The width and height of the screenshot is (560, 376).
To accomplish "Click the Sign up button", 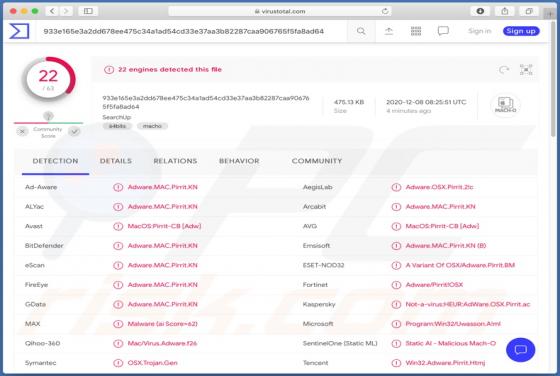I will [521, 31].
